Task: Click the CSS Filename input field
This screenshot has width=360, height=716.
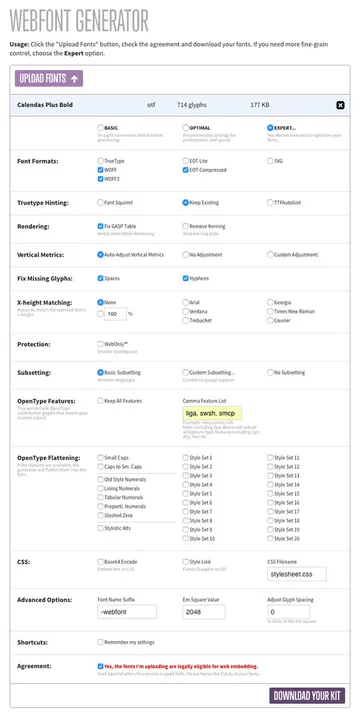Action: click(x=297, y=574)
